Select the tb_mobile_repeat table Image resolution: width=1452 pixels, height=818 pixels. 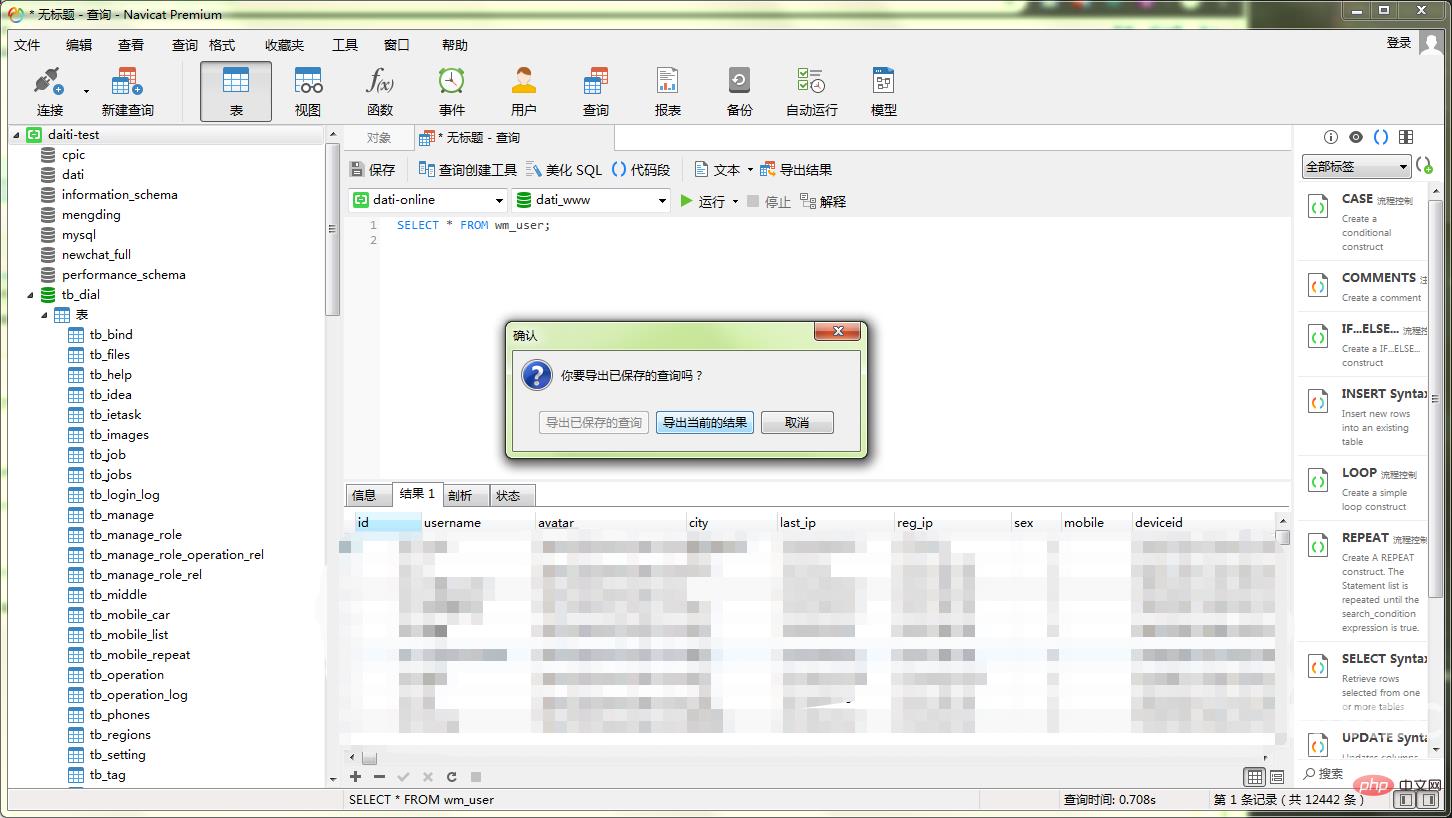coord(140,655)
